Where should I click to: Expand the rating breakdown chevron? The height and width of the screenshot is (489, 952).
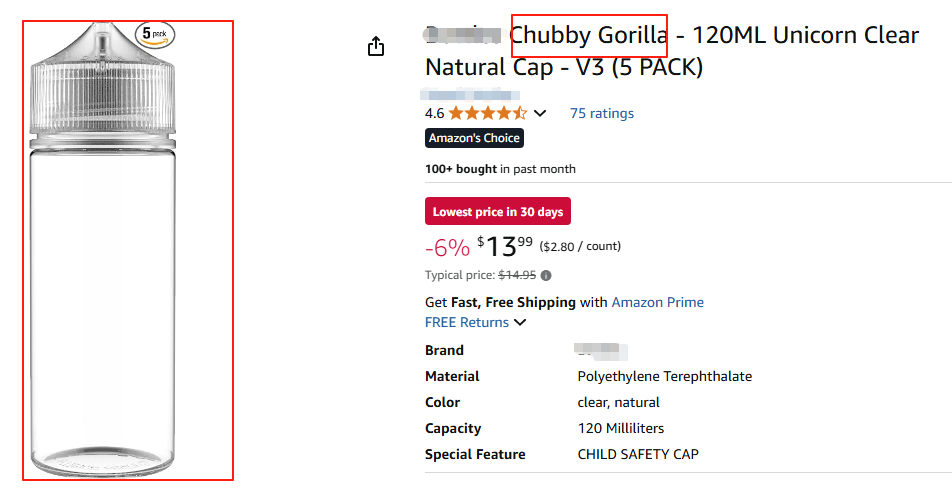coord(540,113)
